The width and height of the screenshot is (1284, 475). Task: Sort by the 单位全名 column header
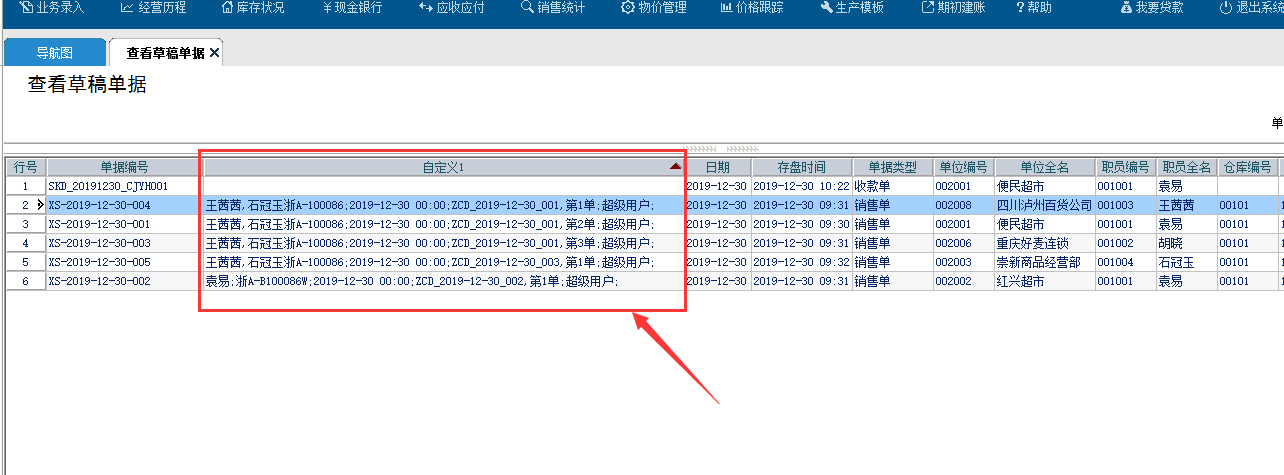coord(1045,167)
